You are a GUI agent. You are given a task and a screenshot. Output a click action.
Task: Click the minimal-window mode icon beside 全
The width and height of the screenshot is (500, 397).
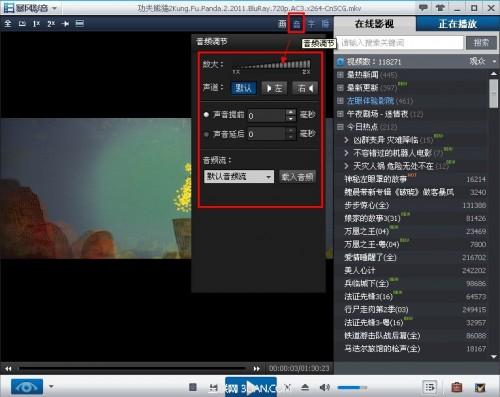[x=22, y=24]
